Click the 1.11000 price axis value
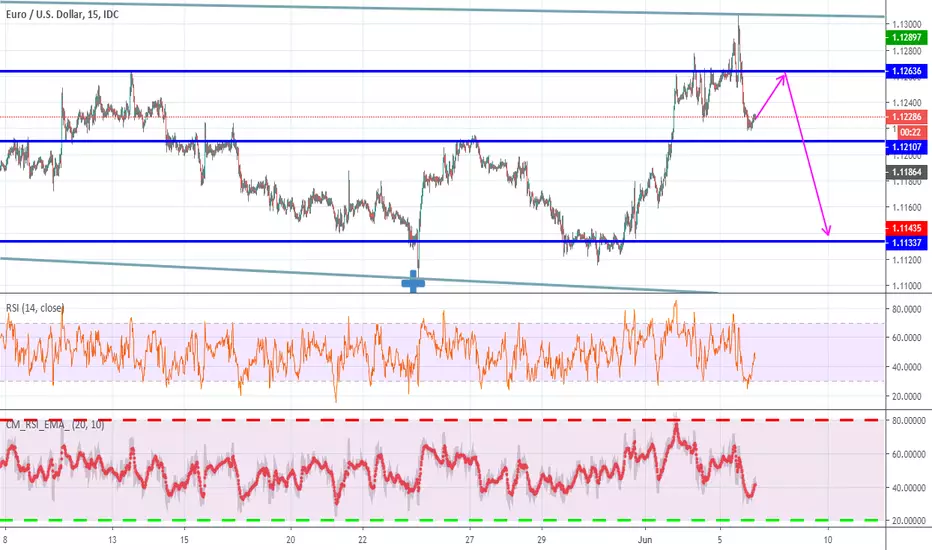Image resolution: width=932 pixels, height=550 pixels. tap(907, 286)
